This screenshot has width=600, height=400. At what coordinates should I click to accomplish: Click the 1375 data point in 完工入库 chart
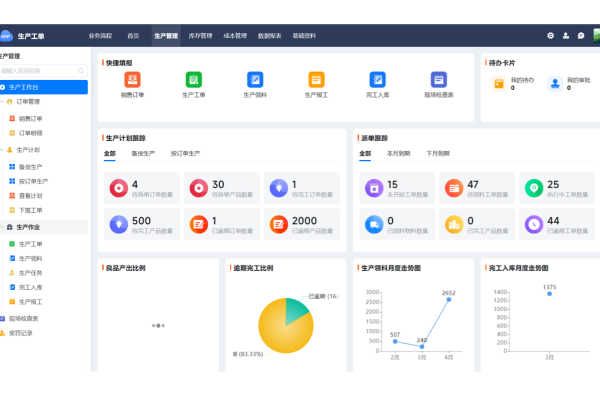click(x=549, y=294)
